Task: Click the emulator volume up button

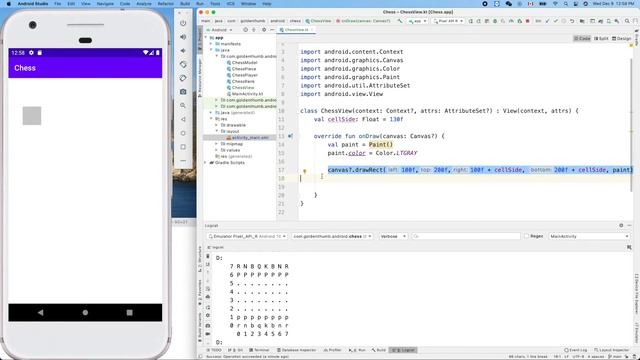Action: [x=183, y=37]
